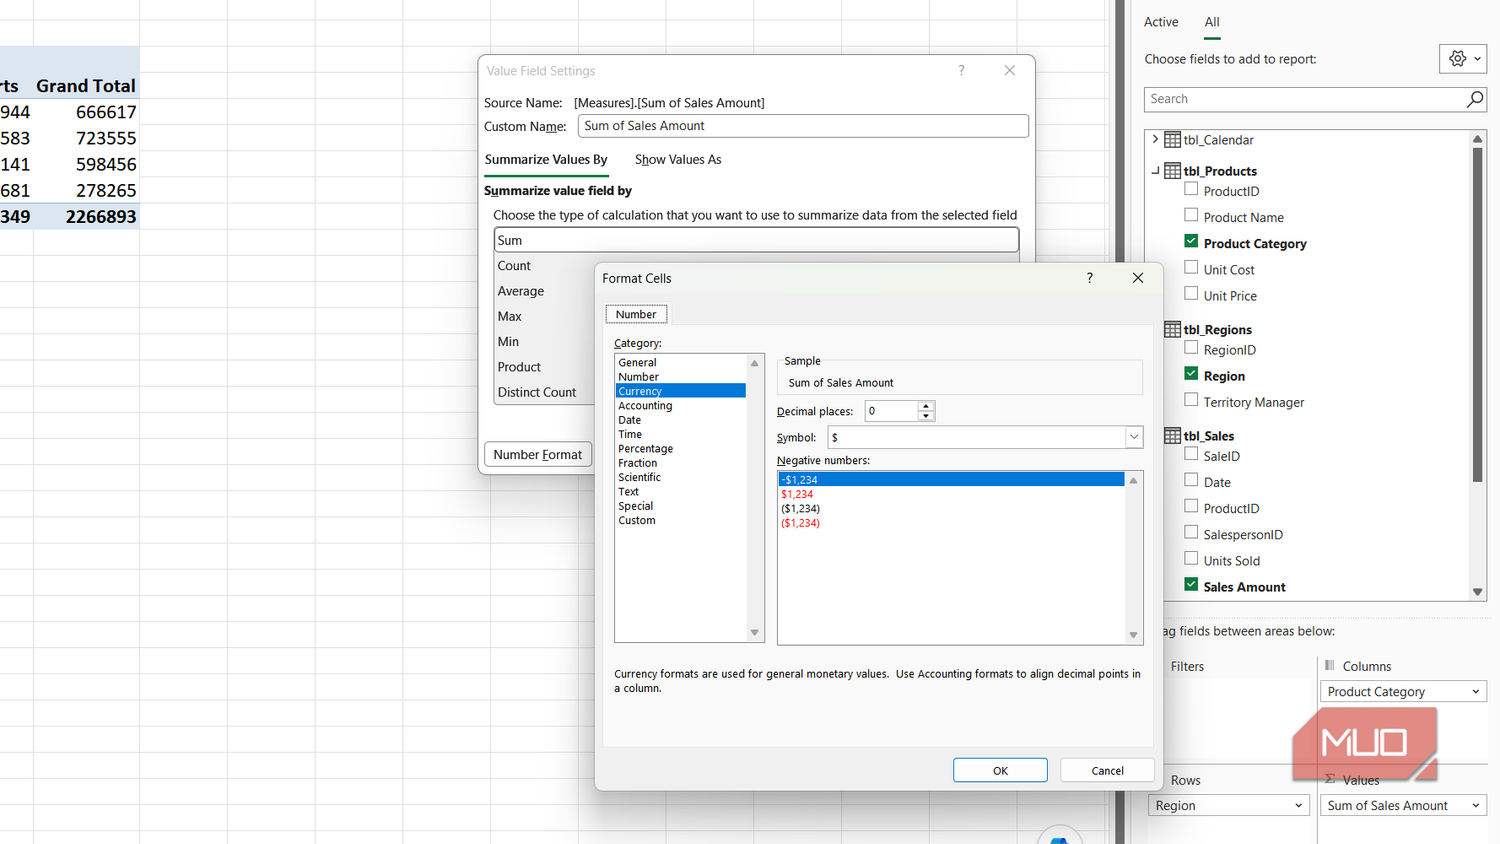Click OK in Format Cells dialog
1500x844 pixels.
click(1000, 770)
